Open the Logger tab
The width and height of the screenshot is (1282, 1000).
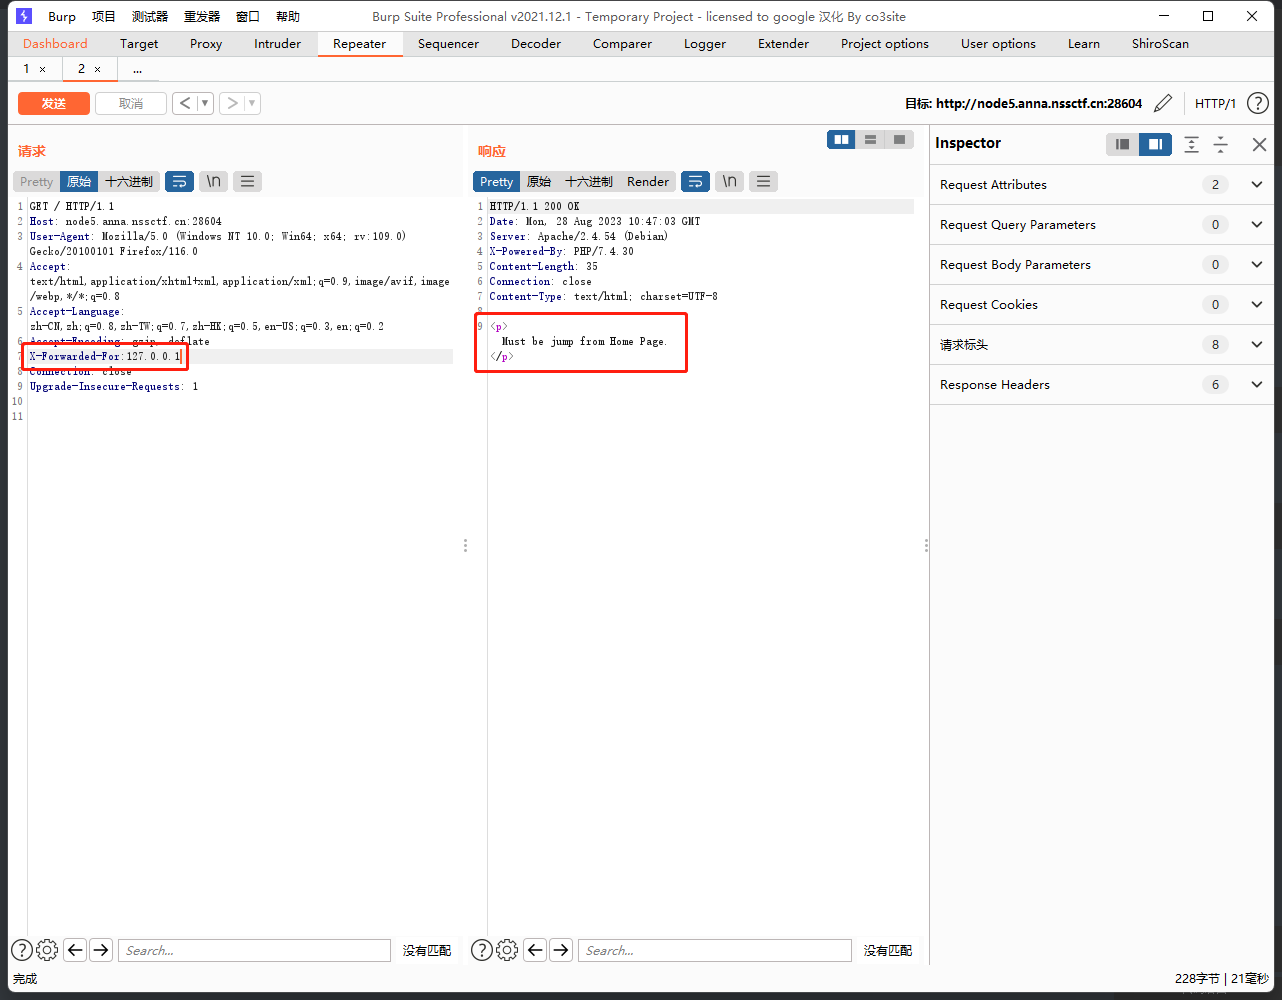705,43
